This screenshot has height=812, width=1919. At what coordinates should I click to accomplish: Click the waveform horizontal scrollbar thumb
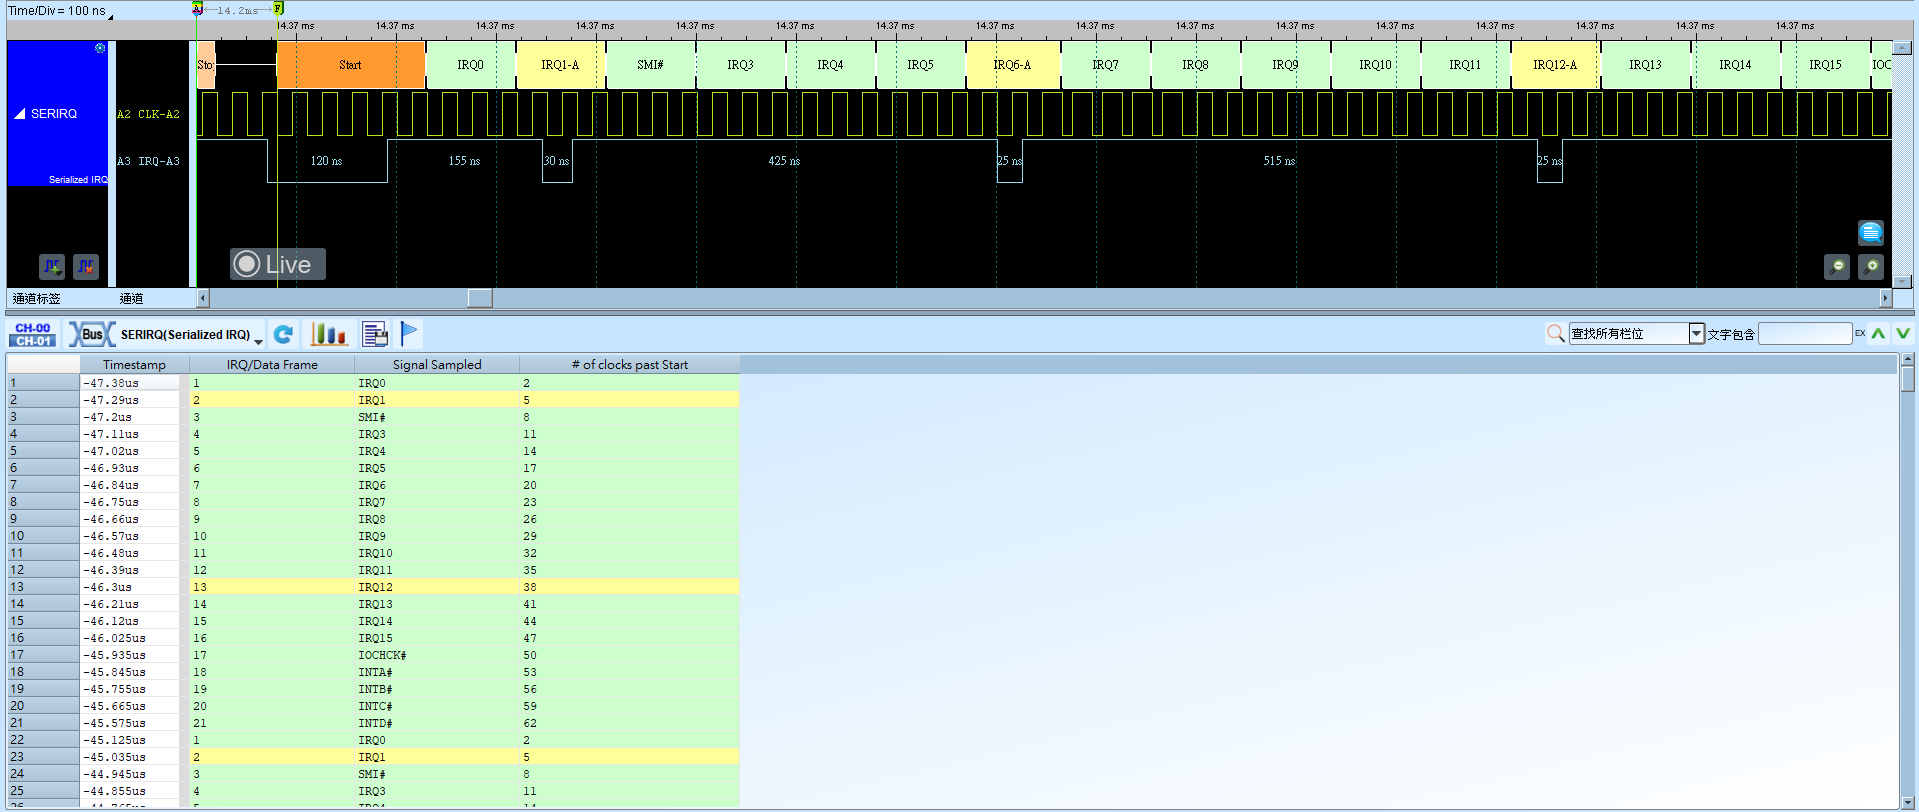[x=480, y=298]
